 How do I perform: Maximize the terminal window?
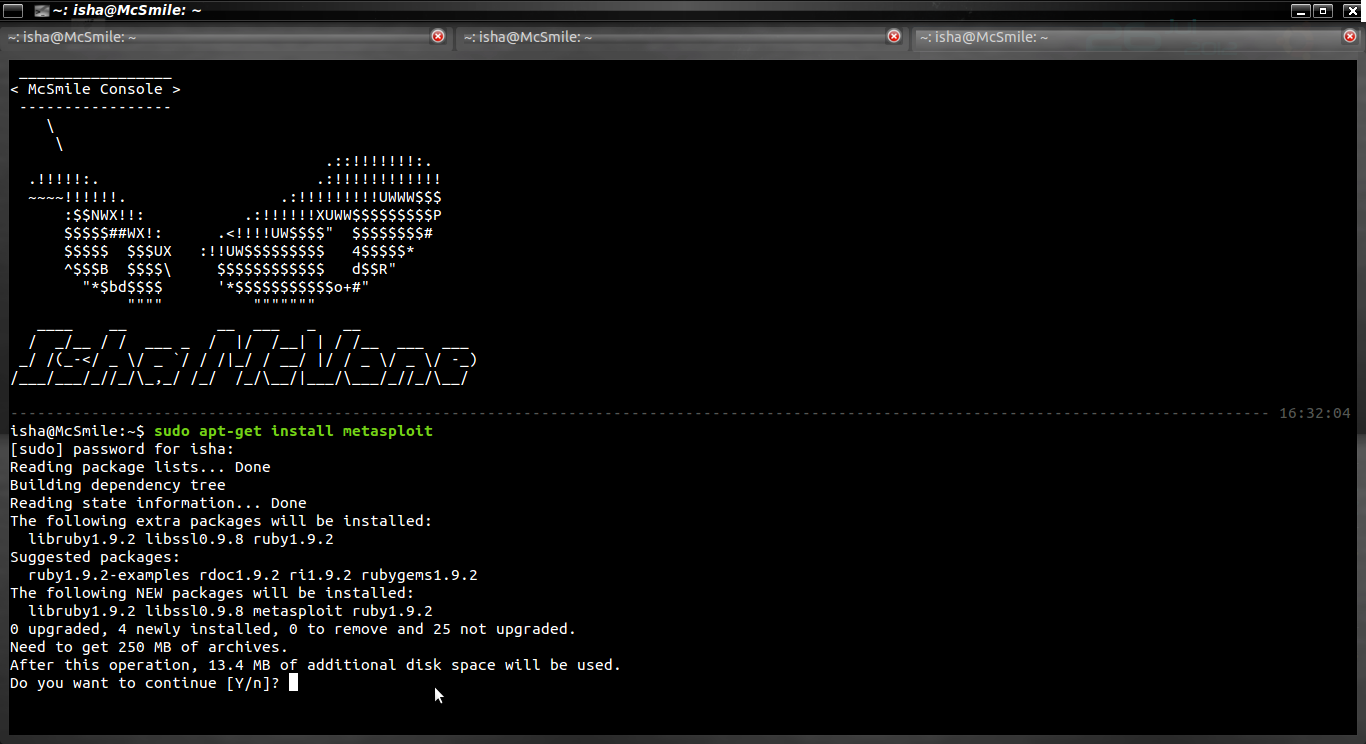point(1323,10)
